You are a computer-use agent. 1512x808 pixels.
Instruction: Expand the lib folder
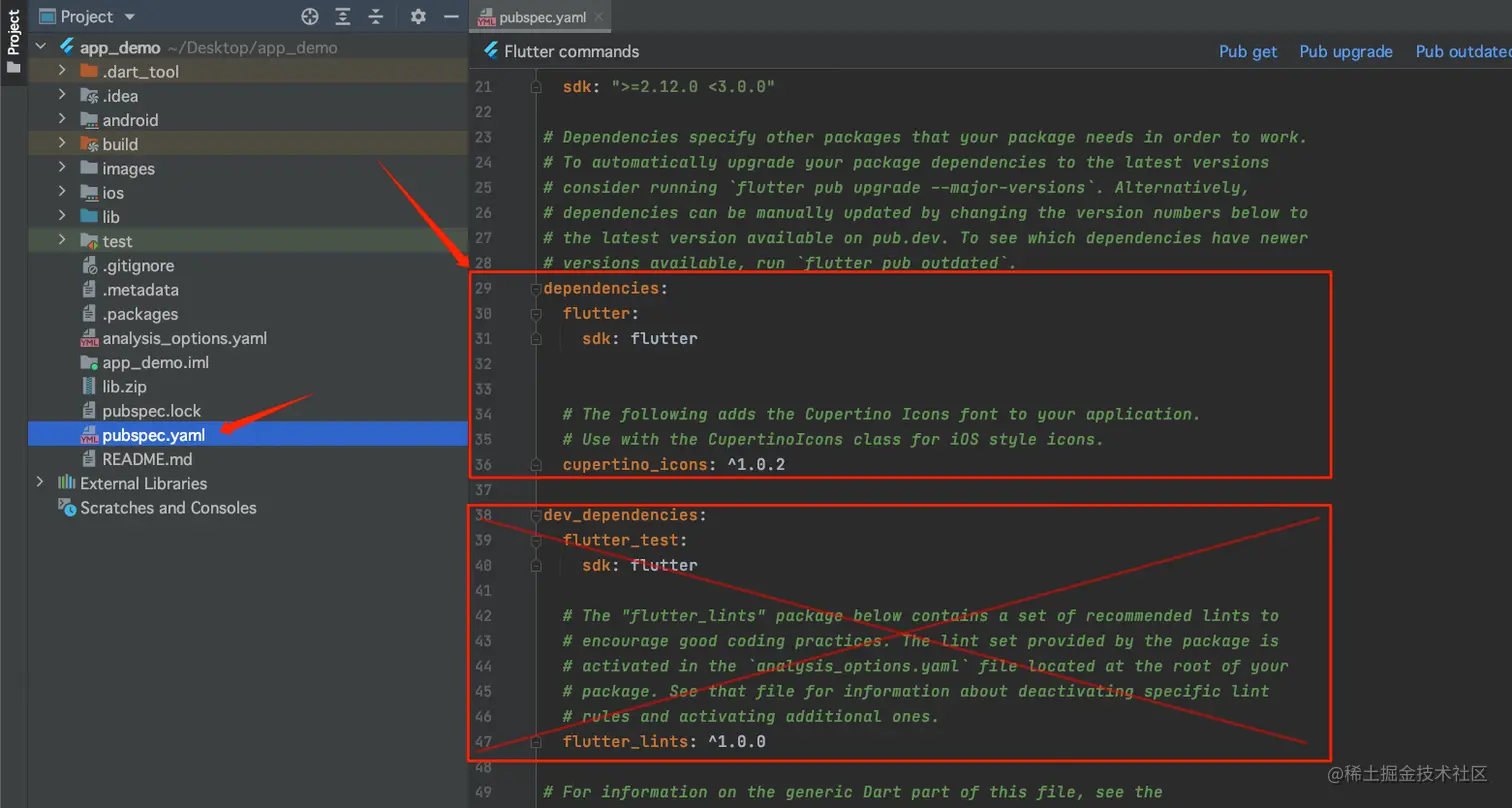(x=62, y=217)
